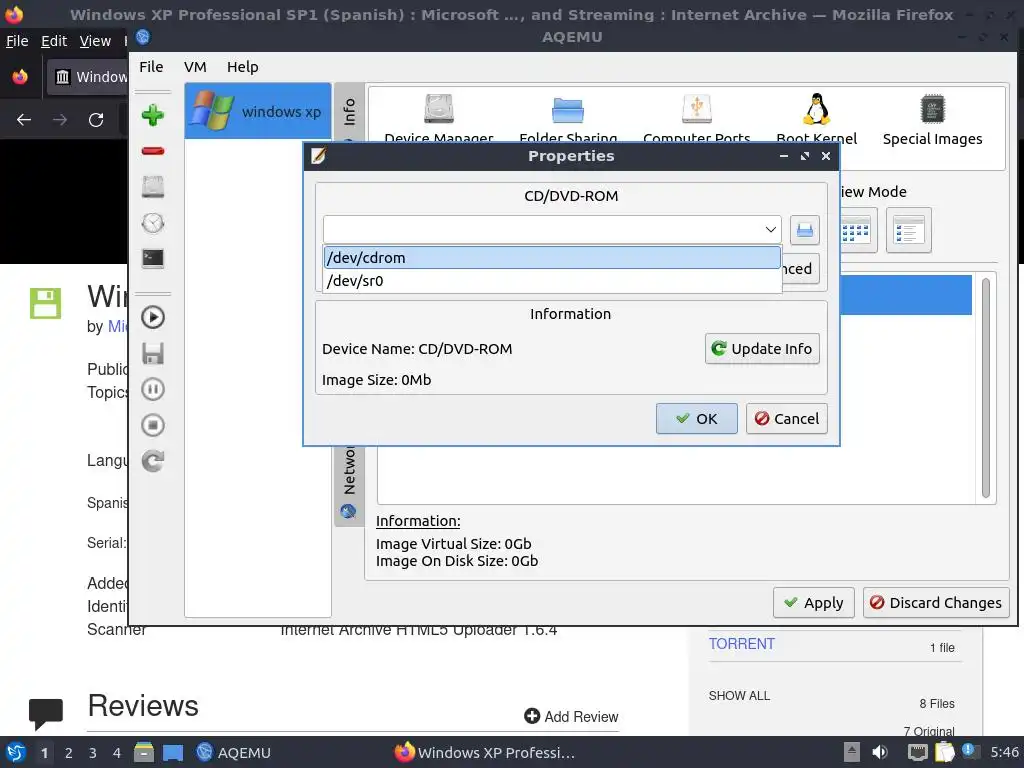Open Firefox's File menu
Viewport: 1024px width, 768px height.
[17, 41]
